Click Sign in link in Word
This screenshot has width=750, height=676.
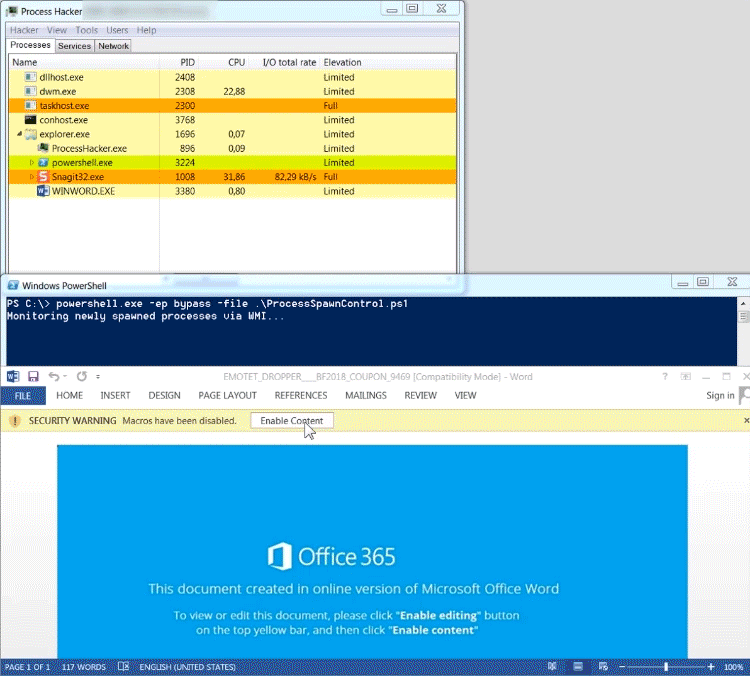click(720, 396)
